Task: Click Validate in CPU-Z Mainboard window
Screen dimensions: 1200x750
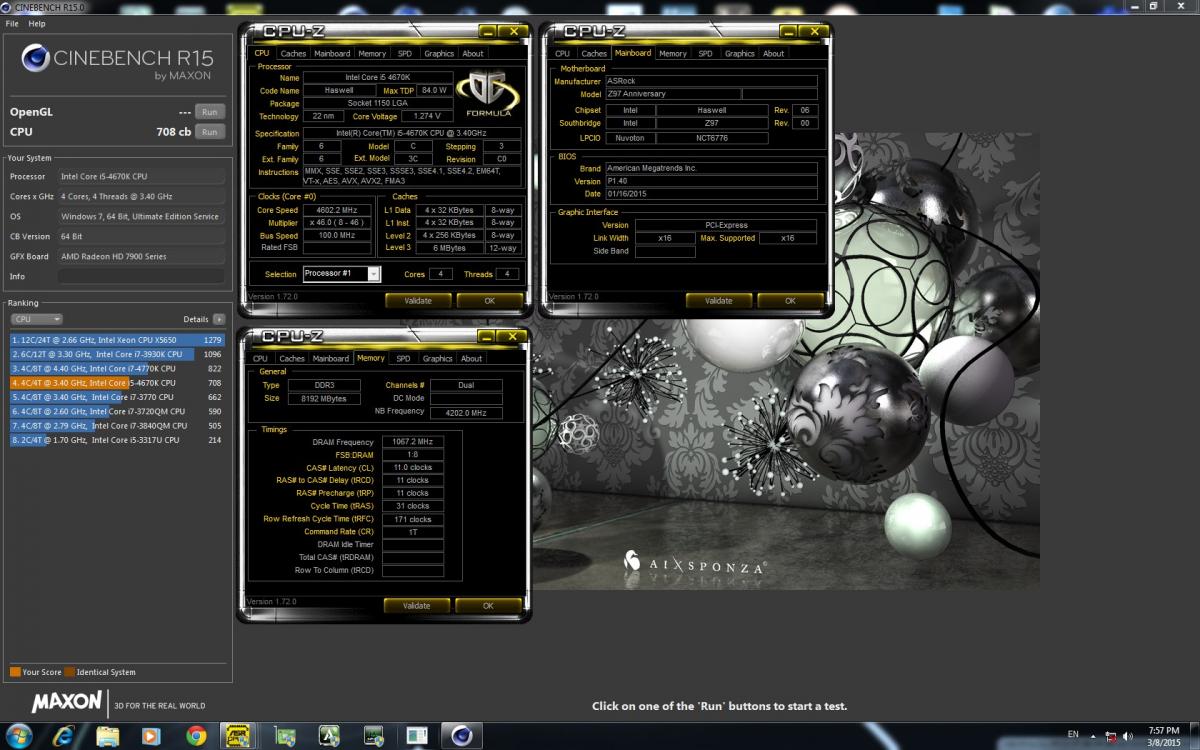Action: (719, 301)
